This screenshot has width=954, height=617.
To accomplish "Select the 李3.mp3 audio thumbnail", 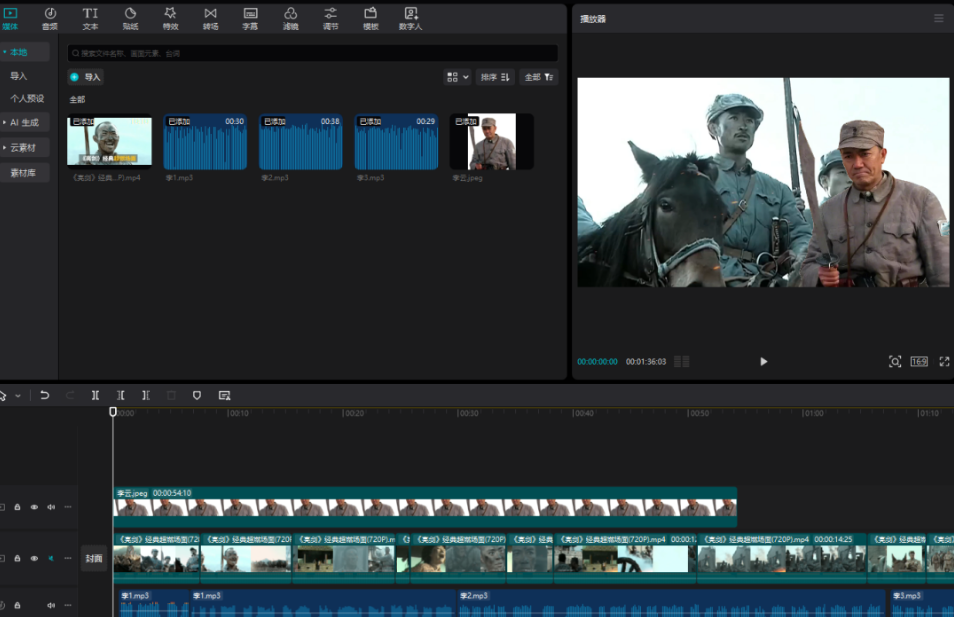I will pyautogui.click(x=396, y=141).
